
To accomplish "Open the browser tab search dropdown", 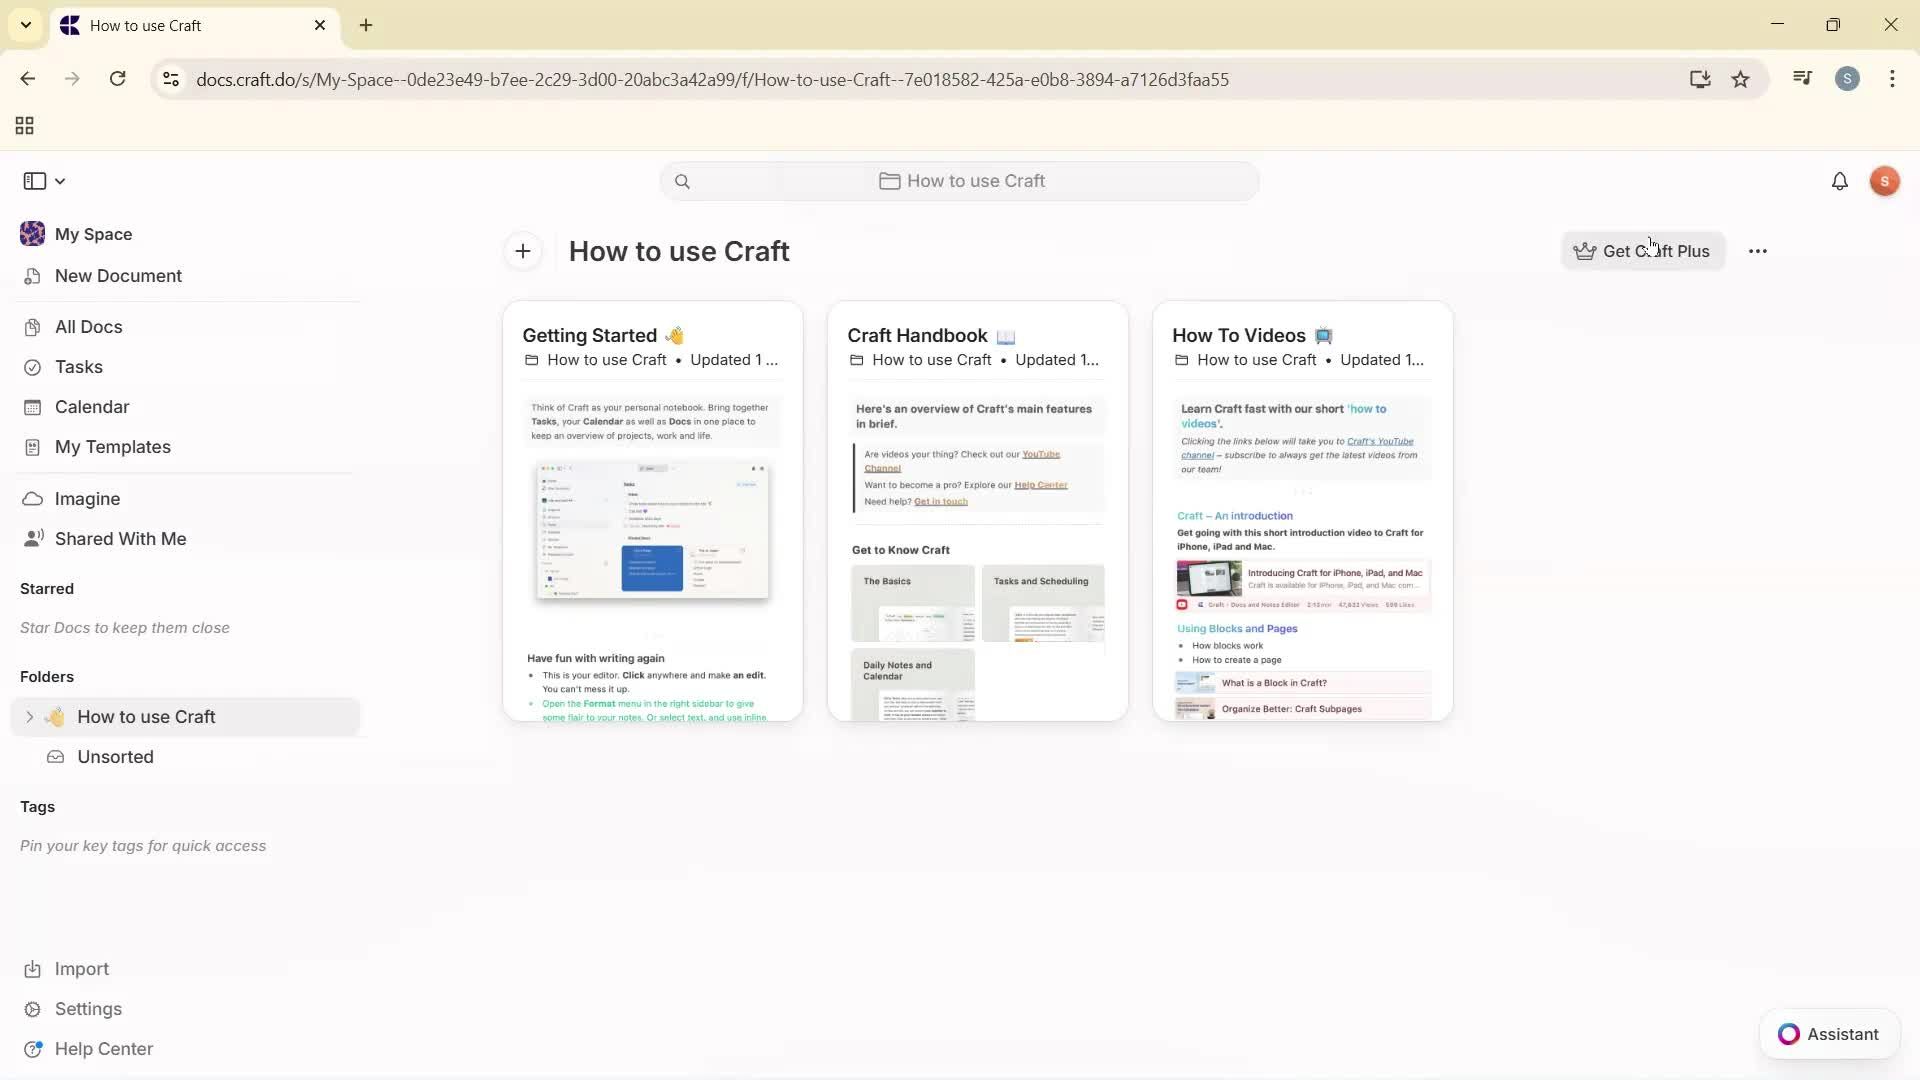I will click(x=25, y=25).
